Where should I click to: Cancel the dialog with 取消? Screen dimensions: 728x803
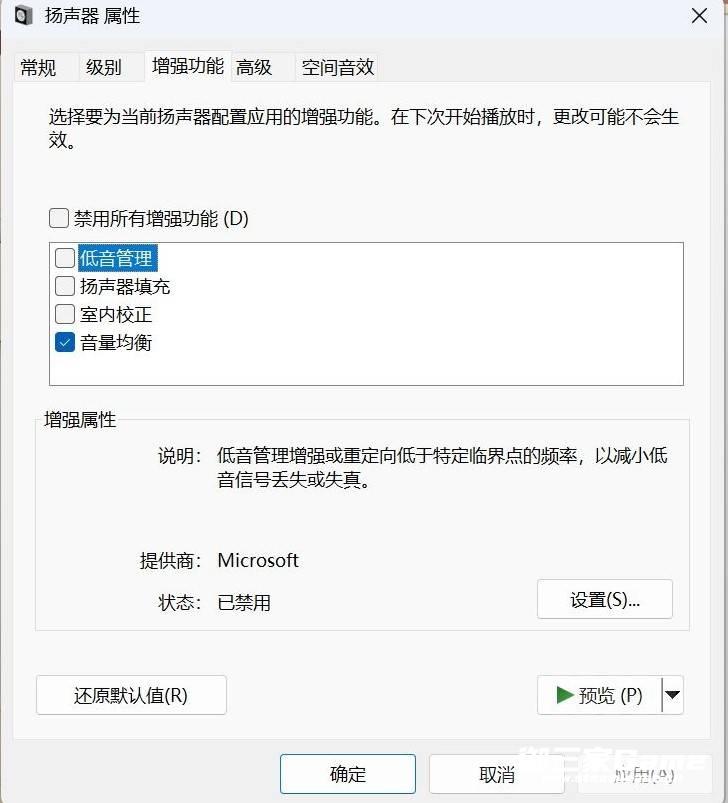point(497,774)
